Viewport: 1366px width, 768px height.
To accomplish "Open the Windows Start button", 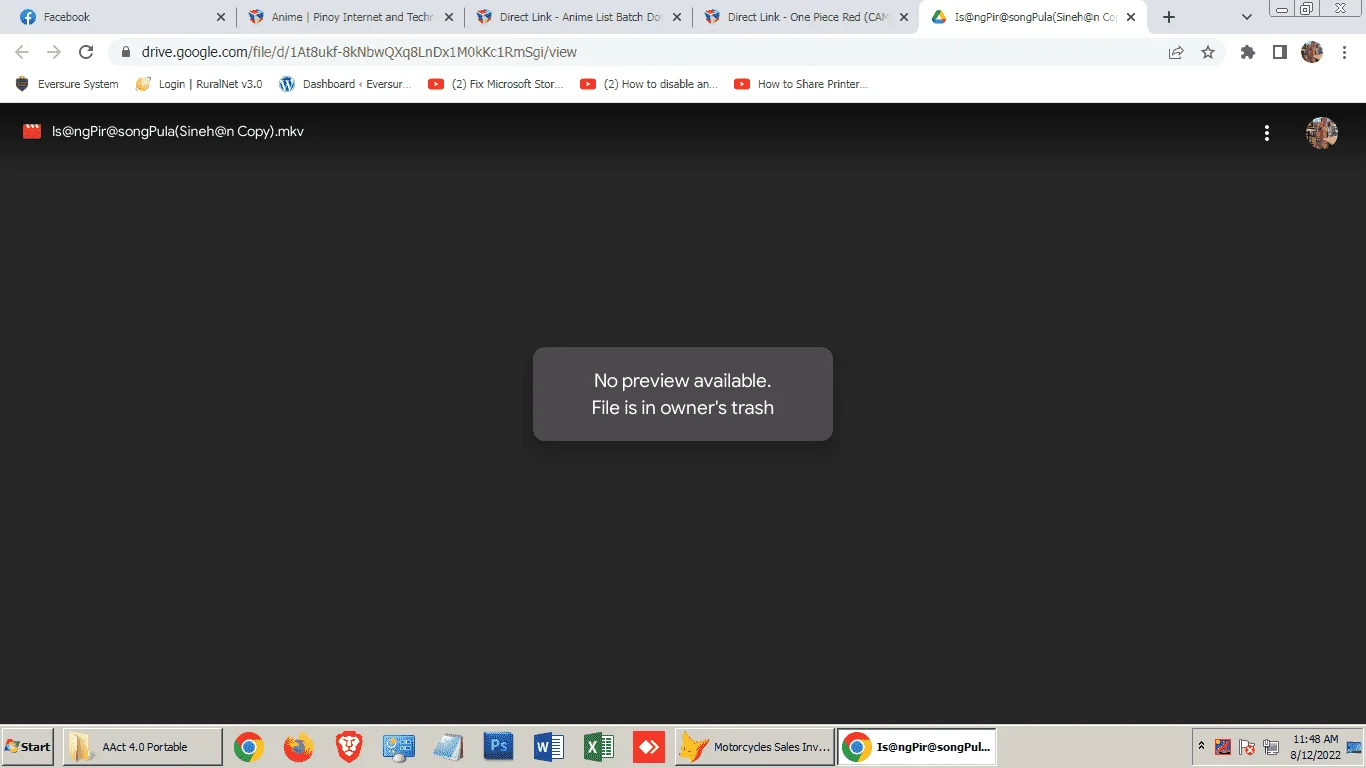I will [x=28, y=747].
